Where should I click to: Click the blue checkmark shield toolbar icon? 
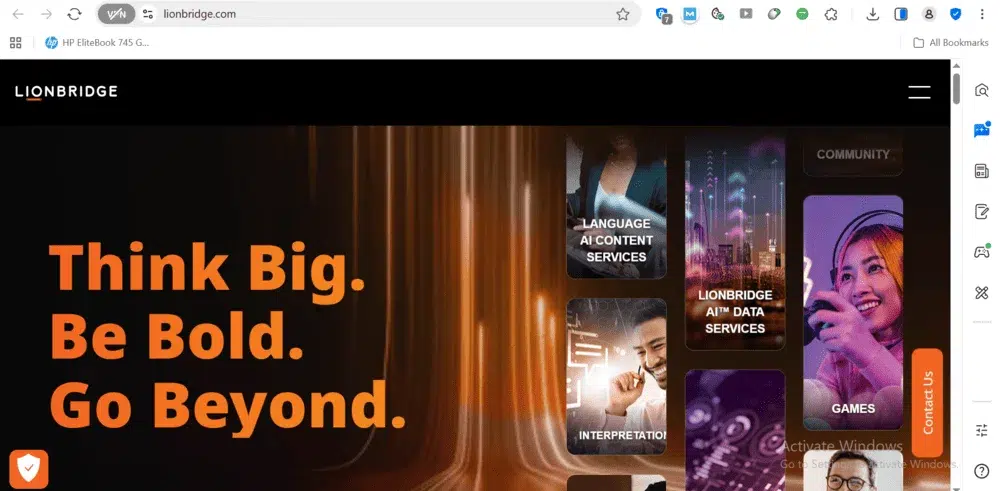[955, 14]
